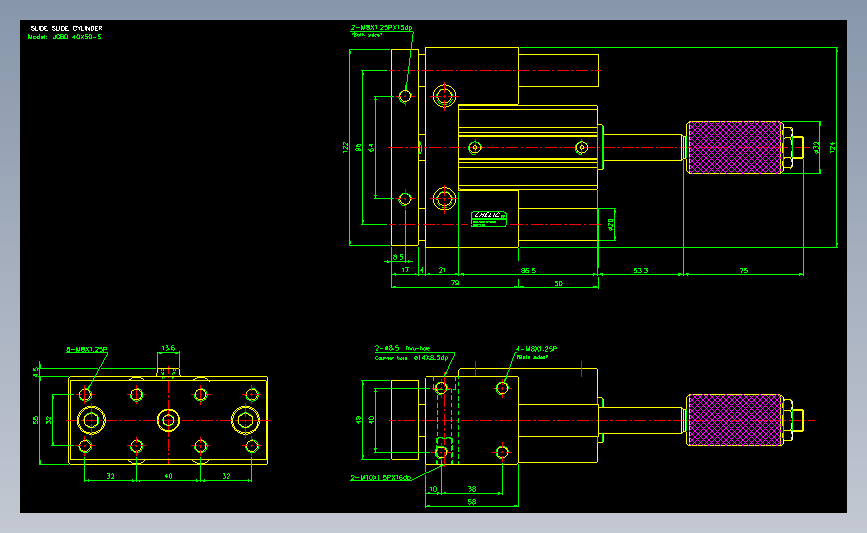Select the 4.5 dimension text
Image resolution: width=867 pixels, height=533 pixels.
36,372
